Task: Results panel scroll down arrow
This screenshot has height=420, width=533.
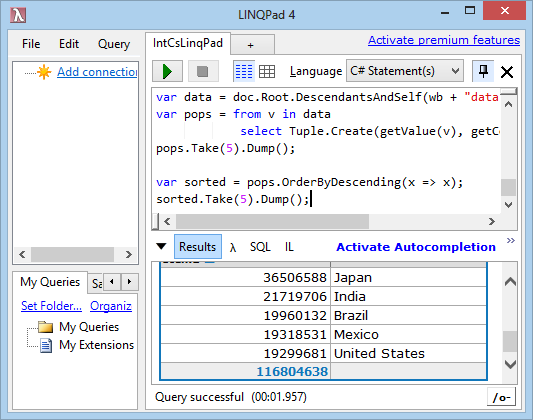Action: click(x=510, y=364)
